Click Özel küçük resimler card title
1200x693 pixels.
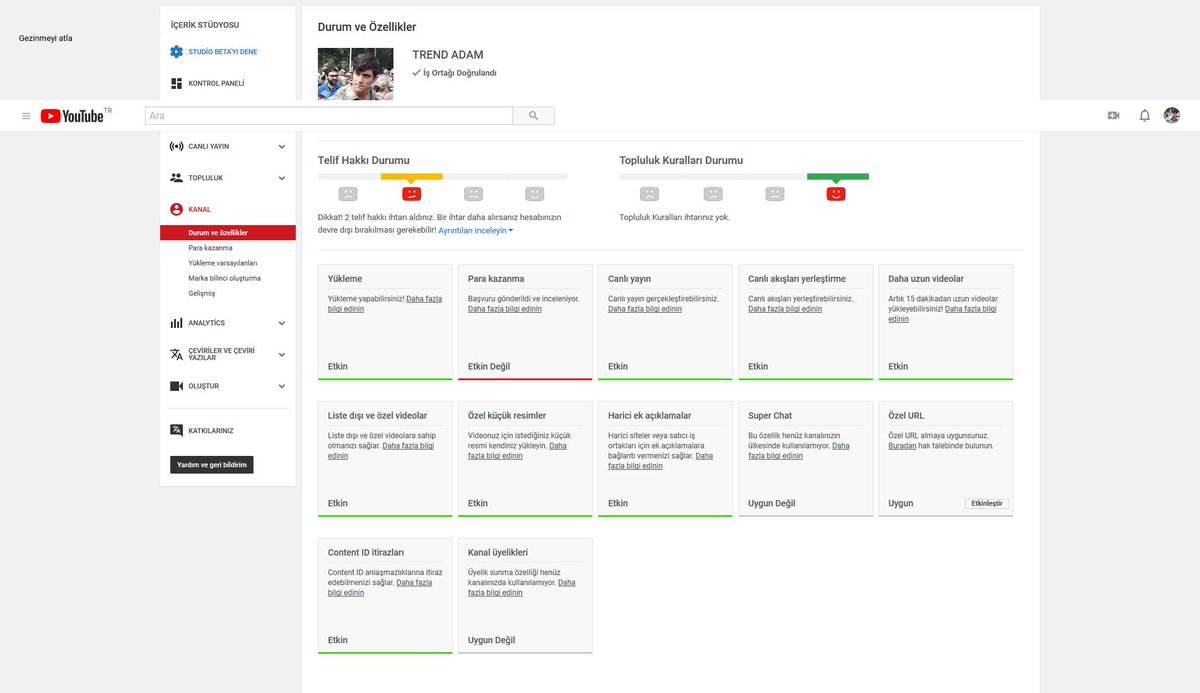tap(507, 416)
